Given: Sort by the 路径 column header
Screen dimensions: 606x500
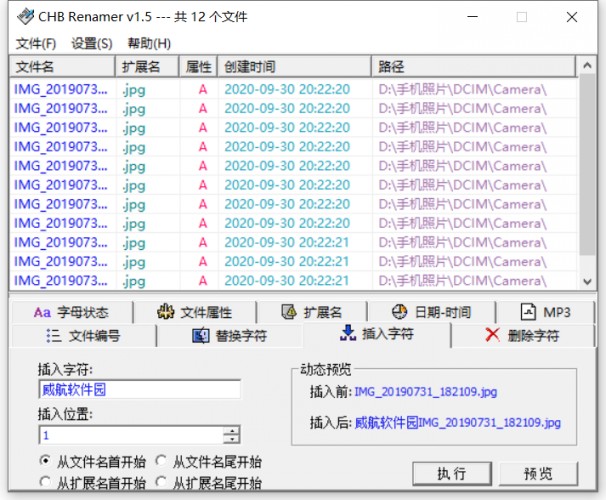Looking at the screenshot, I should 473,66.
